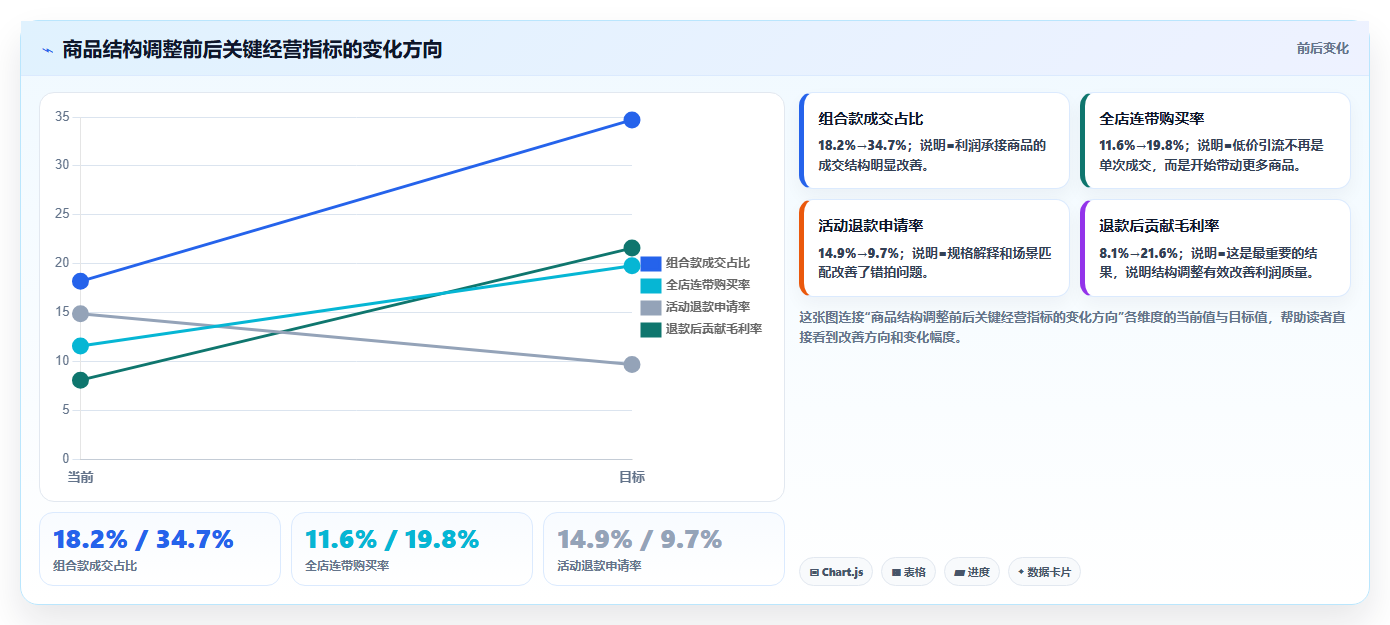Open the 组合款成交占比 insight card

(934, 140)
